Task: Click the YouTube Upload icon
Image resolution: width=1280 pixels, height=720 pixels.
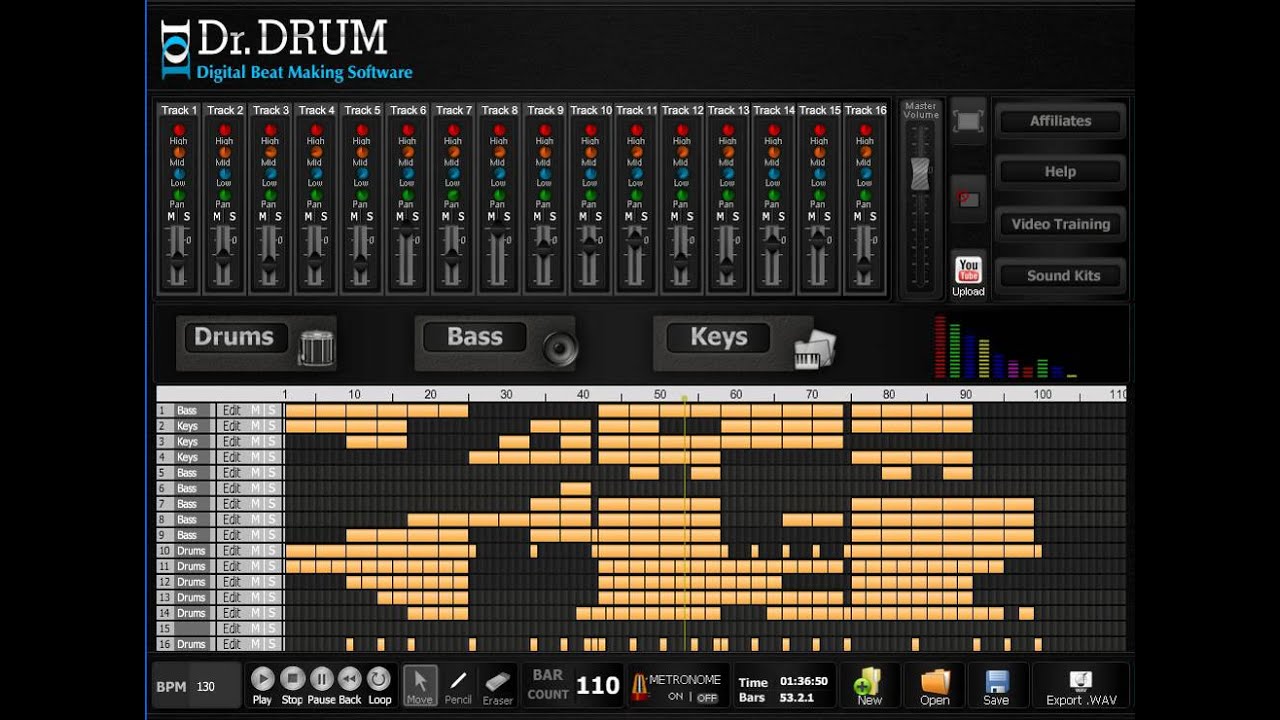Action: click(x=968, y=277)
